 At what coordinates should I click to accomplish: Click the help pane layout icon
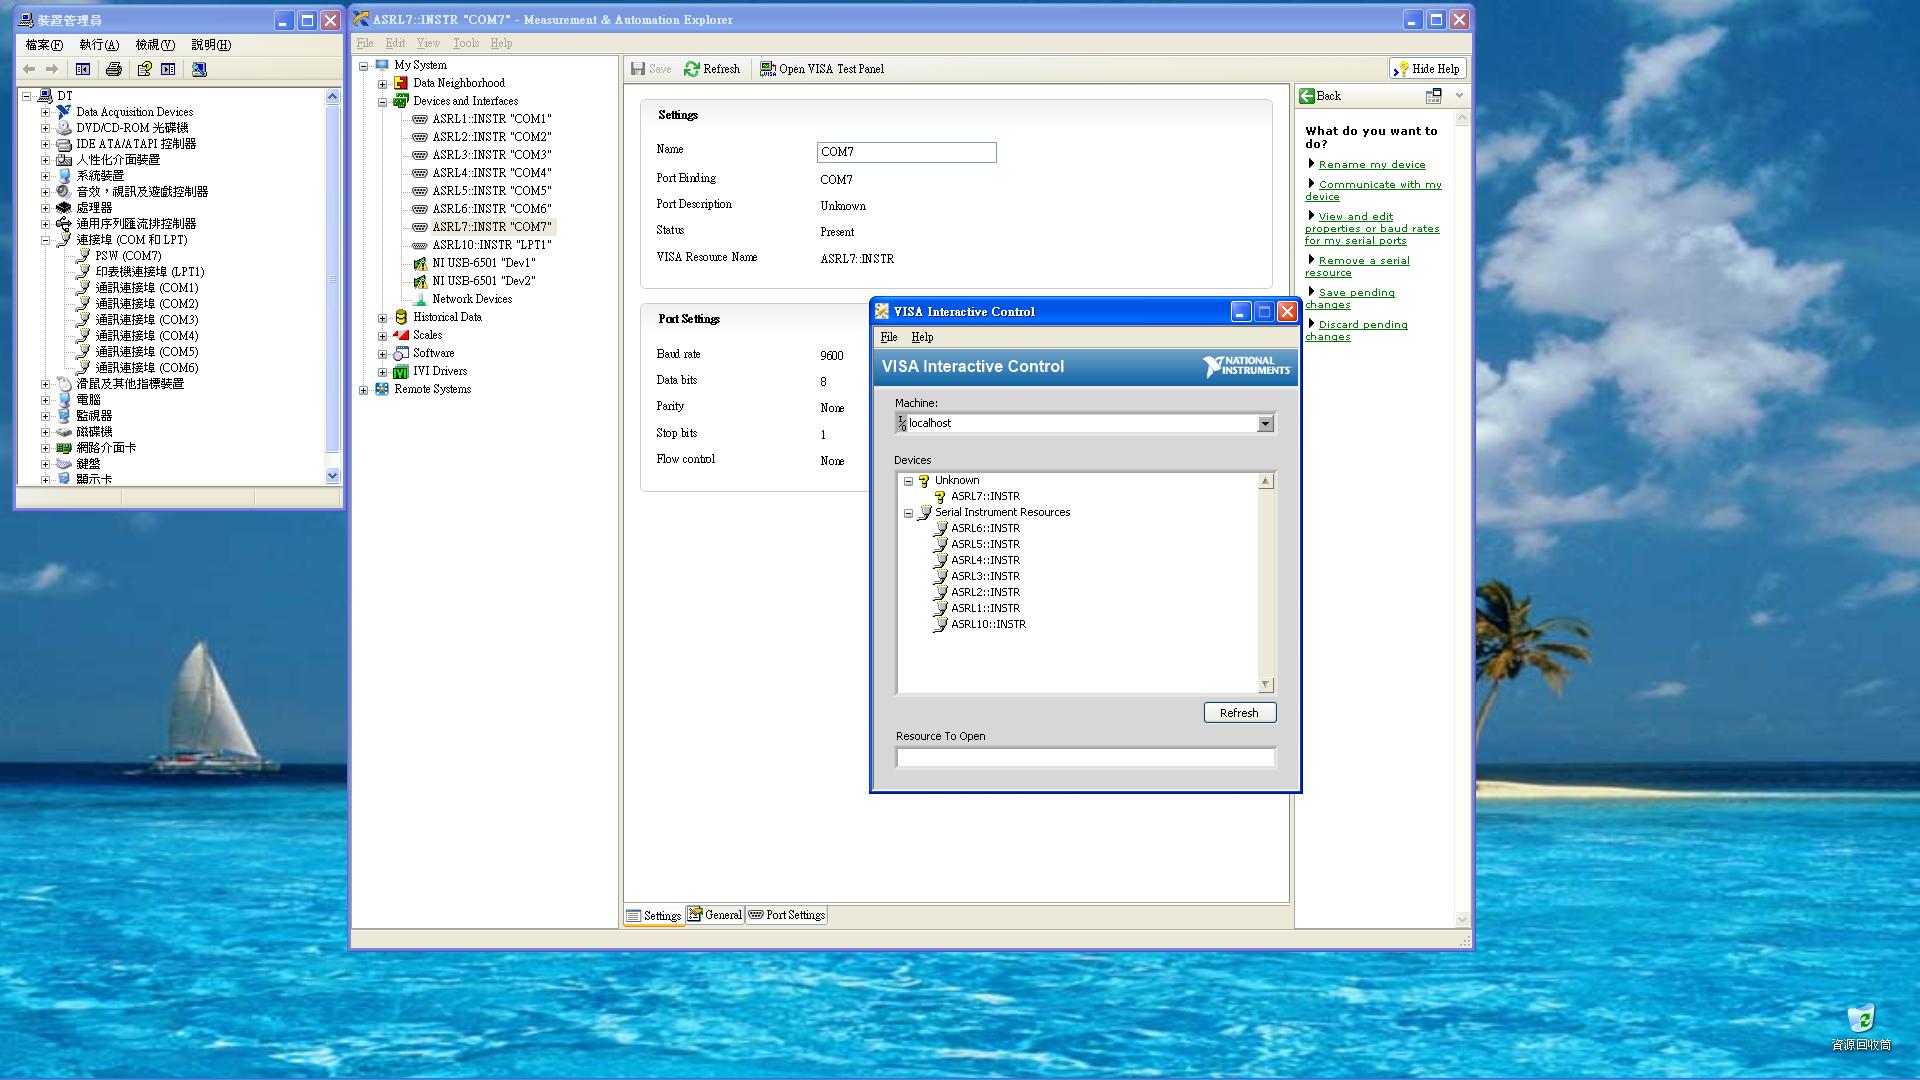1433,96
